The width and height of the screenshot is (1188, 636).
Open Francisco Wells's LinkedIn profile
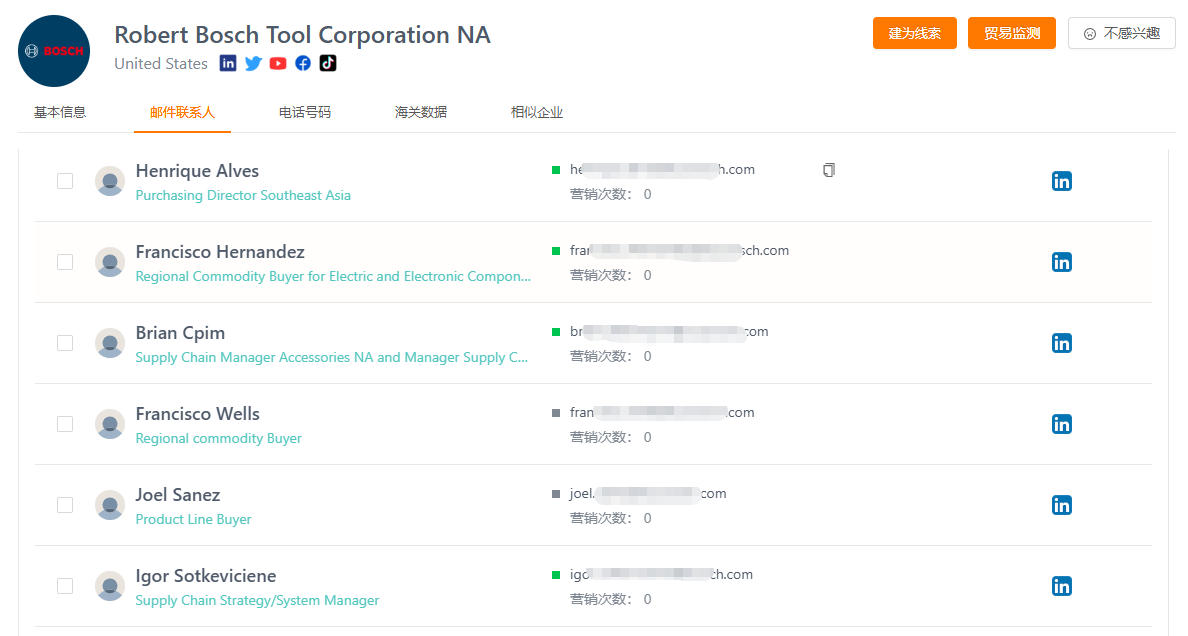point(1061,425)
